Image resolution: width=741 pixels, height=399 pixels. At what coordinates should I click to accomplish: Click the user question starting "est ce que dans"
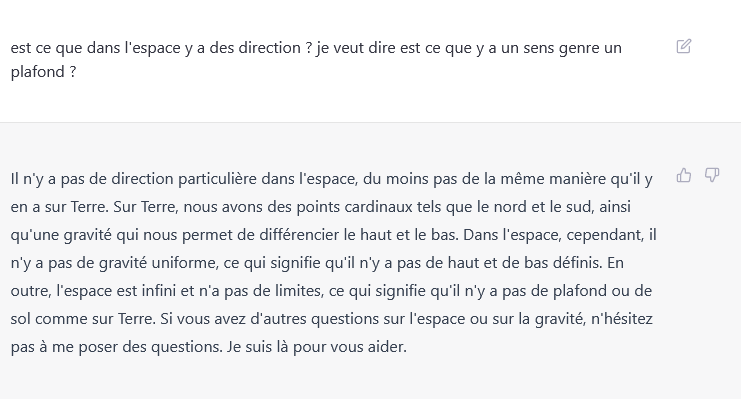click(x=316, y=60)
